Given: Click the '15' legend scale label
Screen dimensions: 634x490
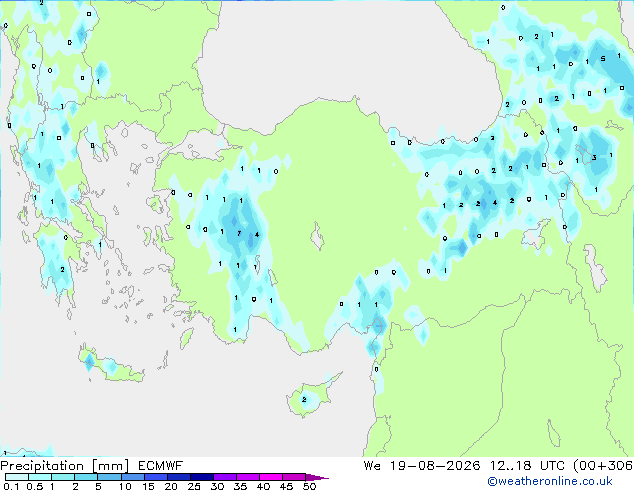Looking at the screenshot, I should click(148, 486).
